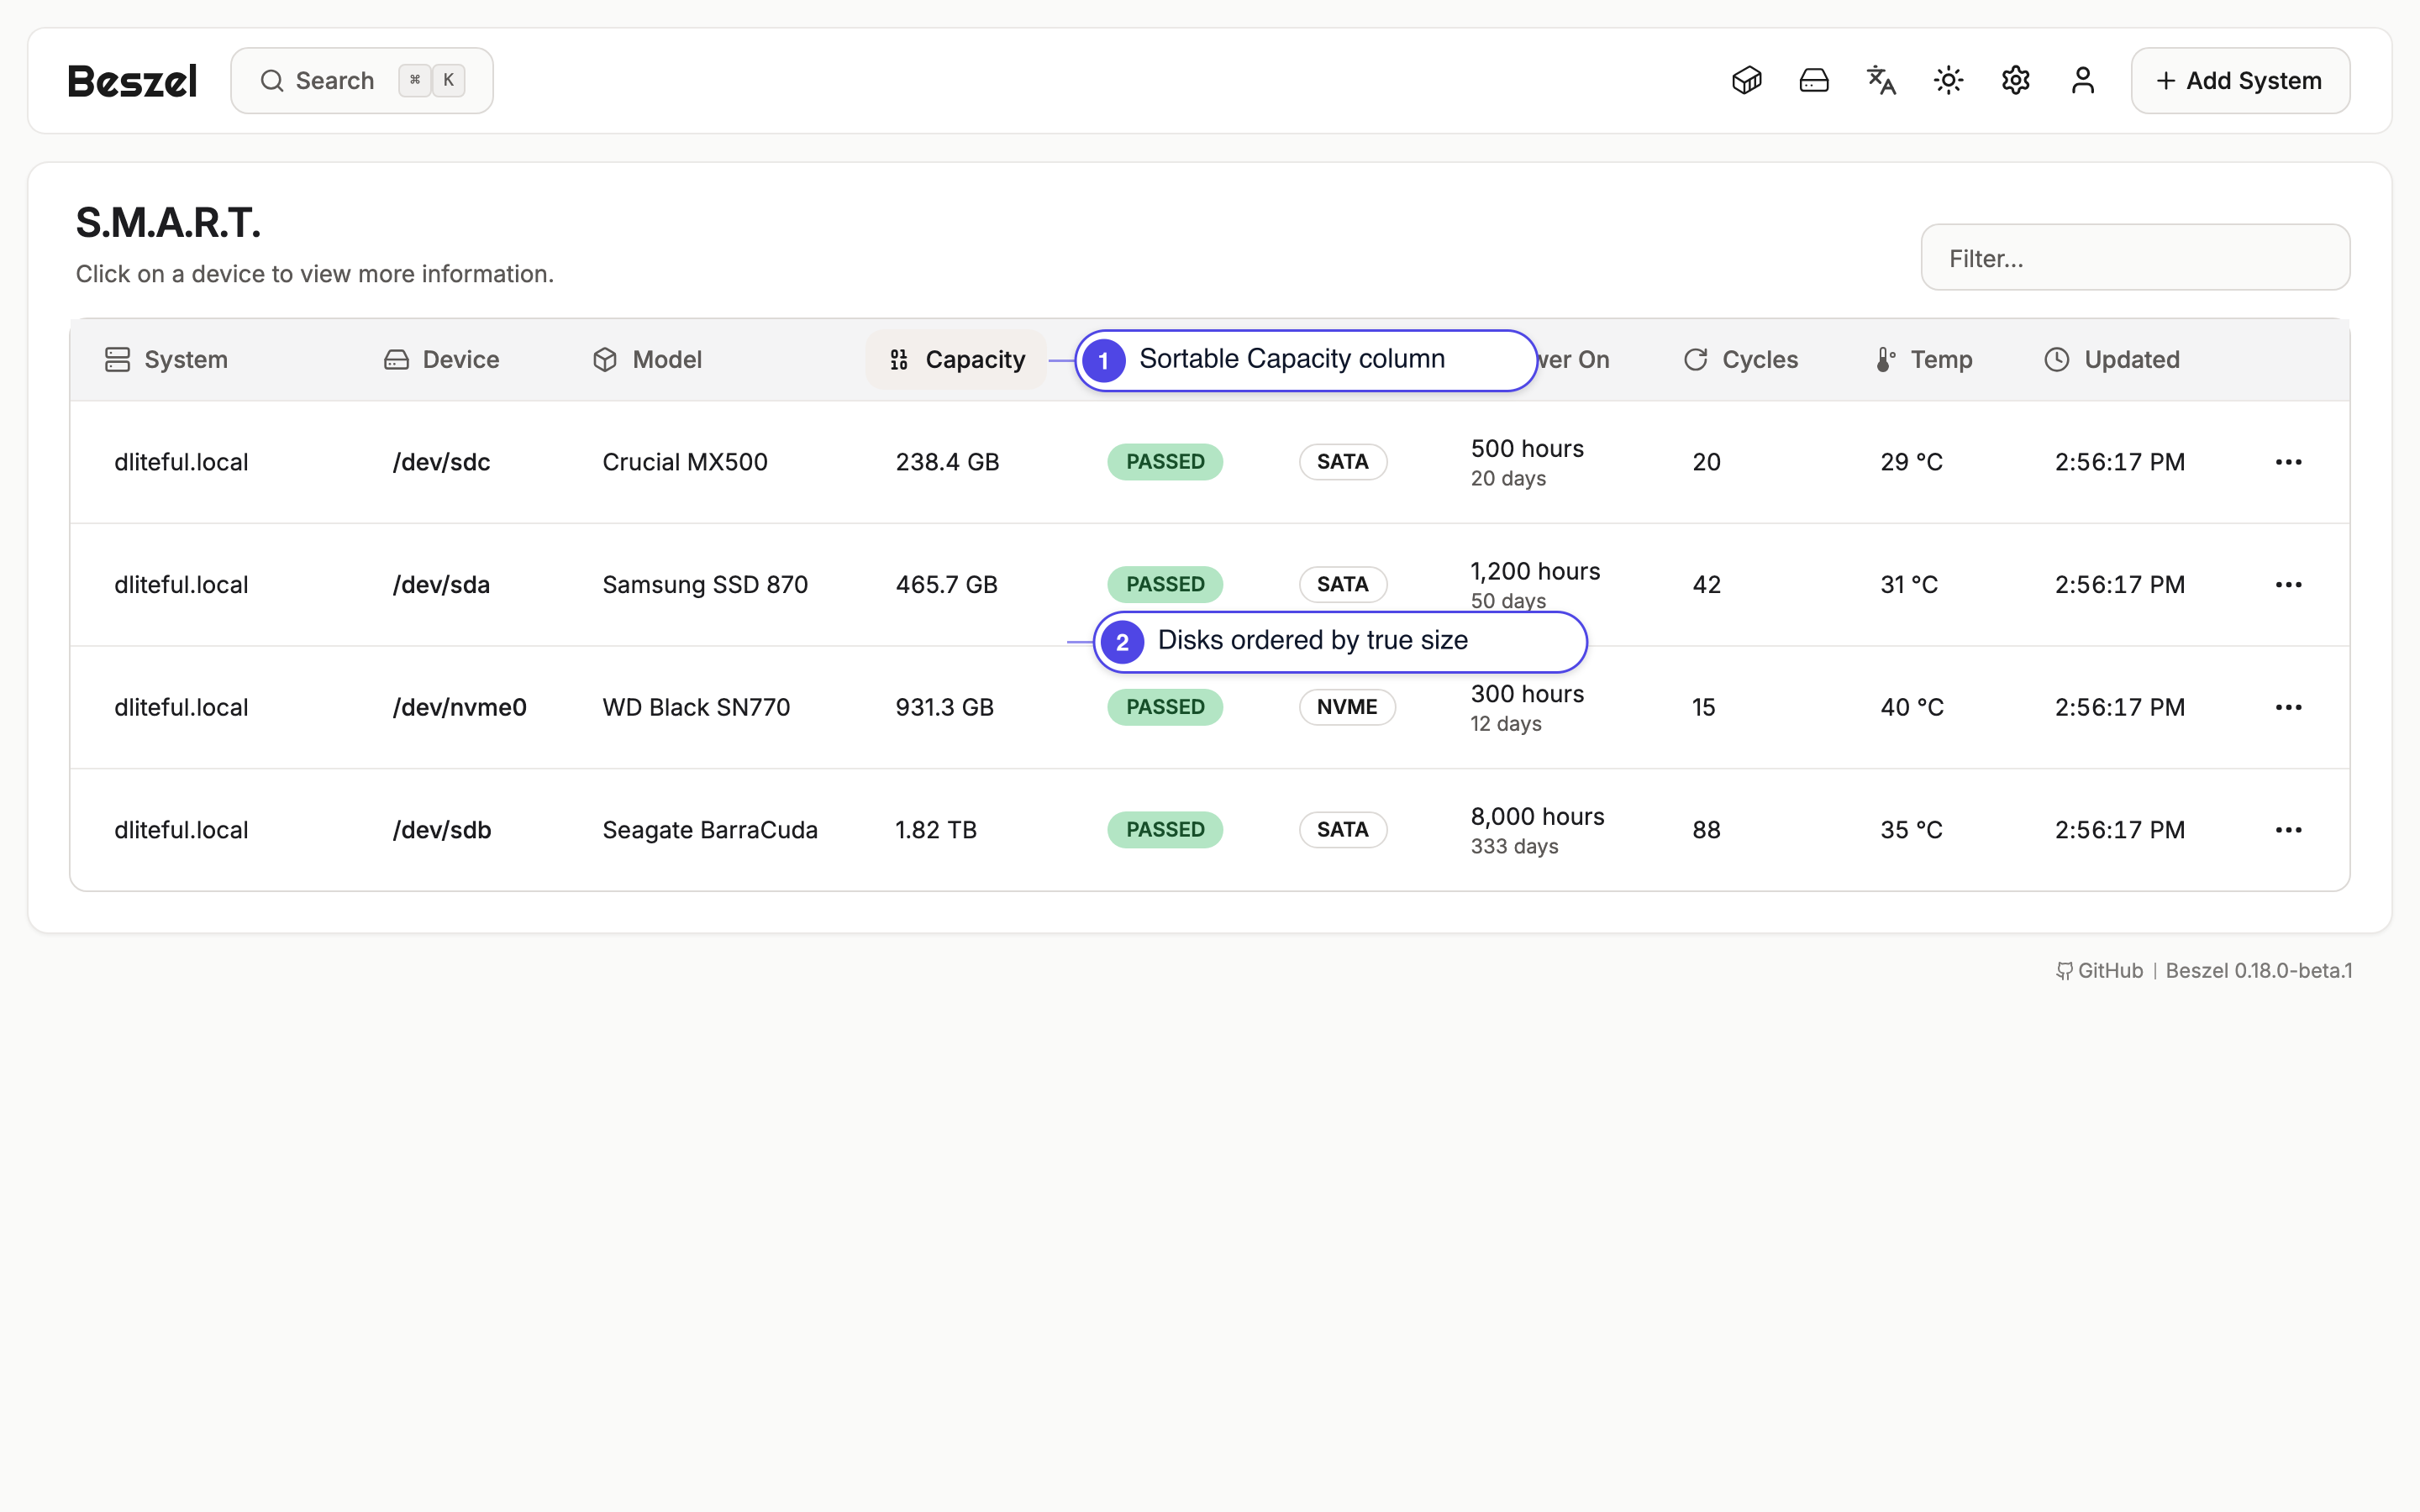Sort table by the Device column header

441,360
